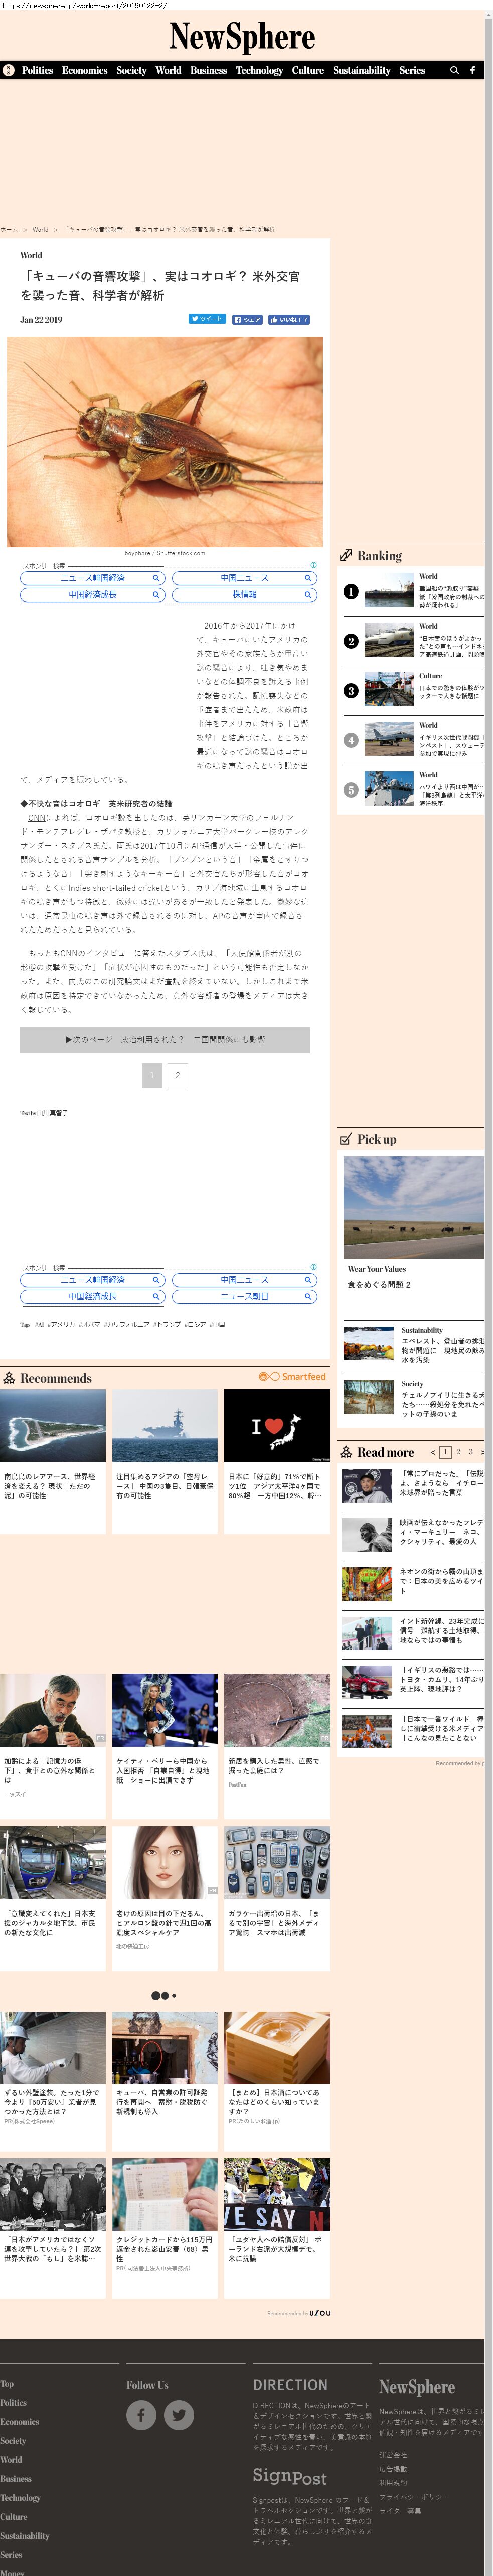
Task: Click the ニュース韓国経済 sponsor search above article text
Action: (92, 578)
